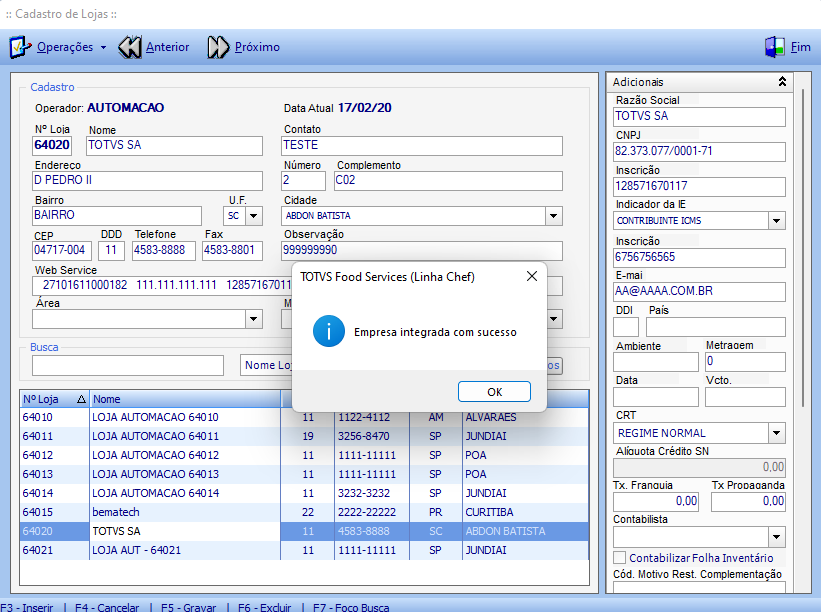Click OK in the success dialog

(494, 392)
